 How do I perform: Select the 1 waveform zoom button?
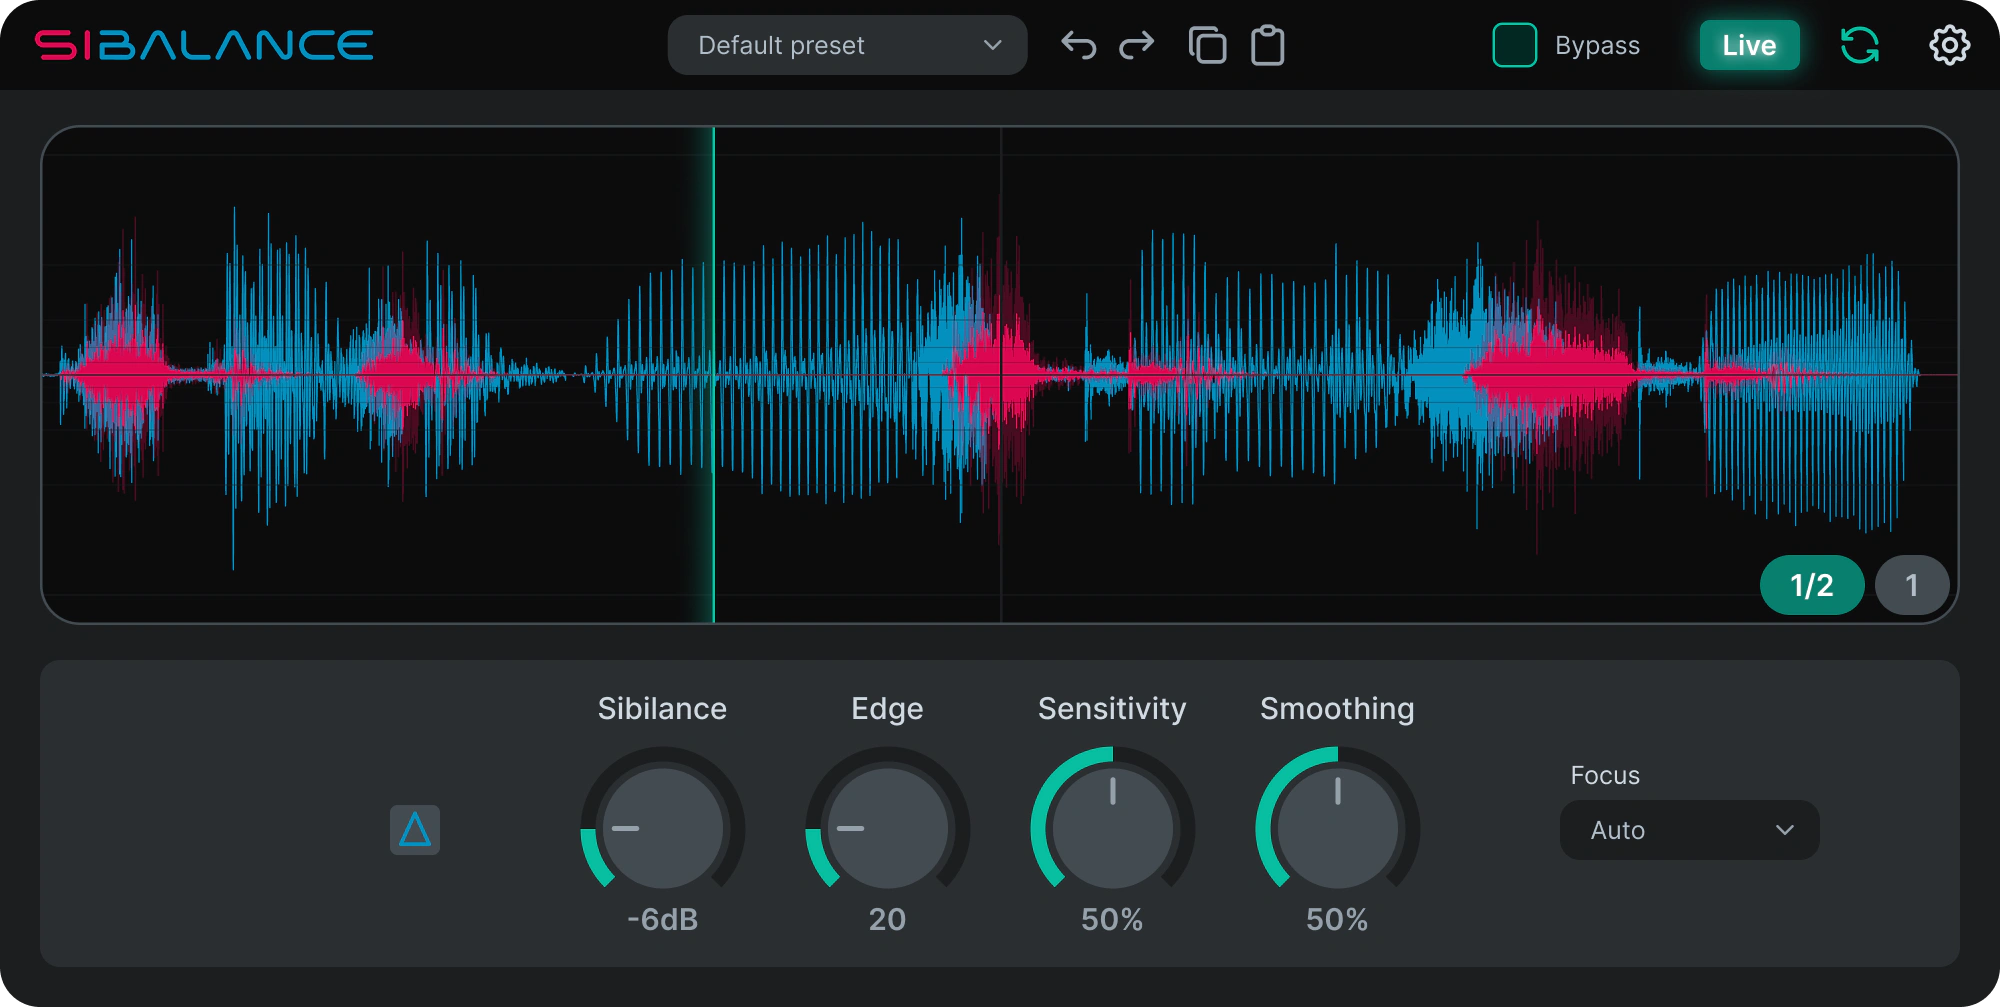(x=1912, y=585)
